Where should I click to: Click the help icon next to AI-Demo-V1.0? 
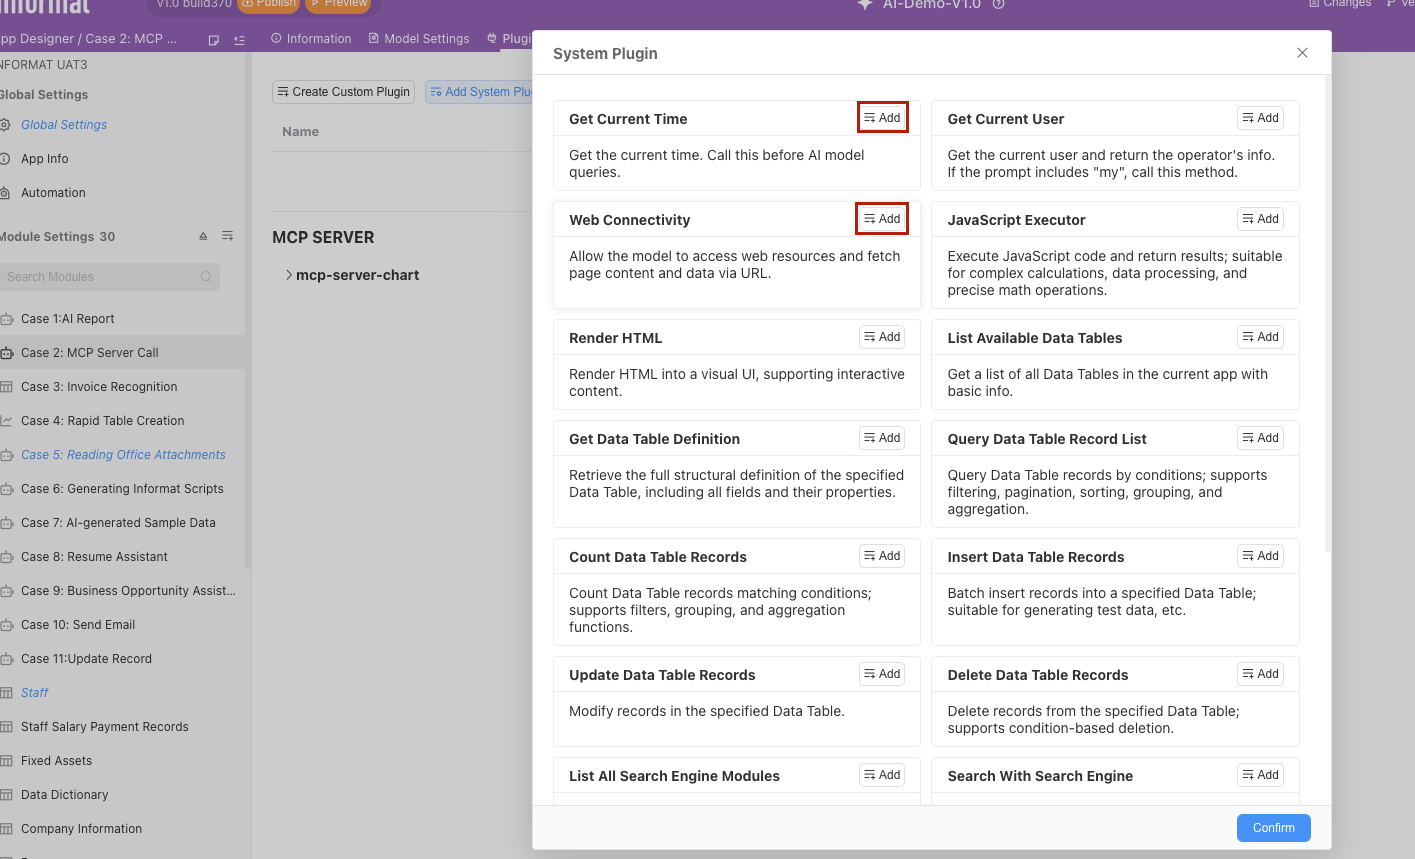point(998,5)
